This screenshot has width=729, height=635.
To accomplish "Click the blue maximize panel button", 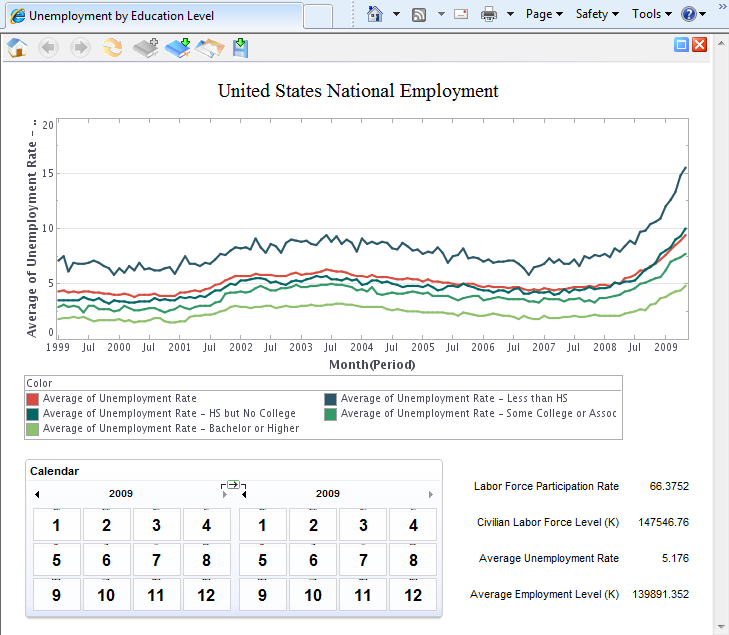I will coord(681,45).
